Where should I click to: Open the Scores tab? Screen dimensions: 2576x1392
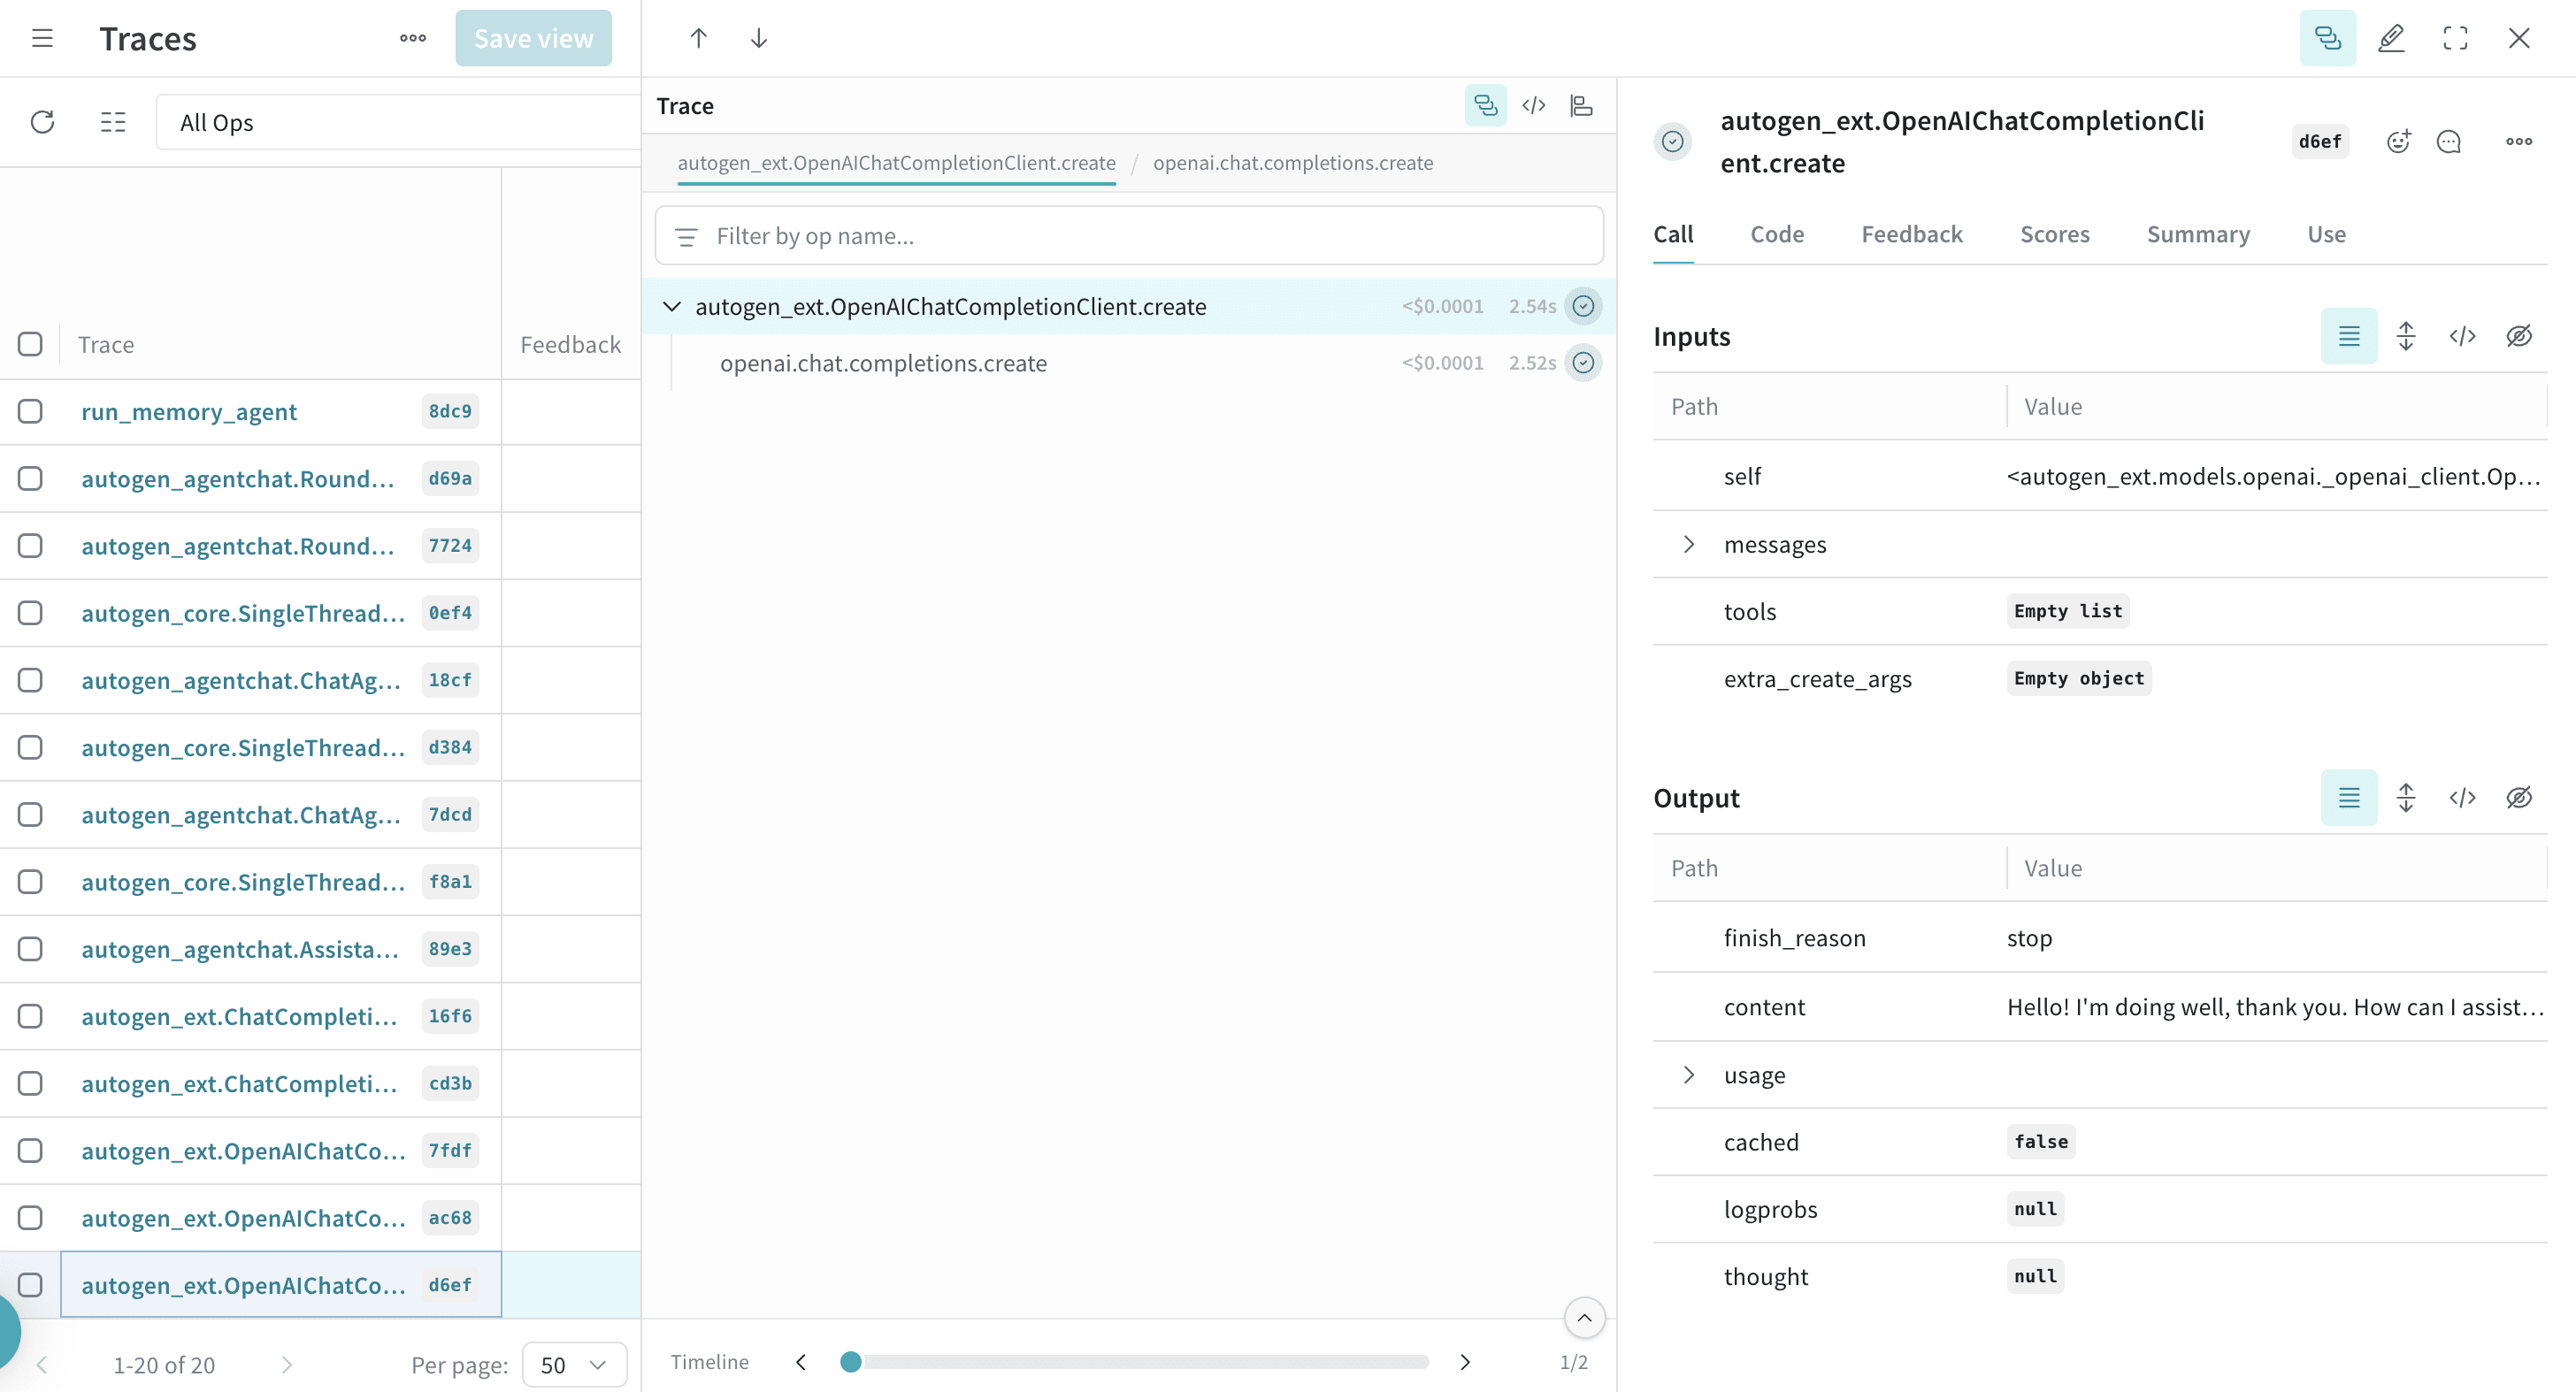2055,234
